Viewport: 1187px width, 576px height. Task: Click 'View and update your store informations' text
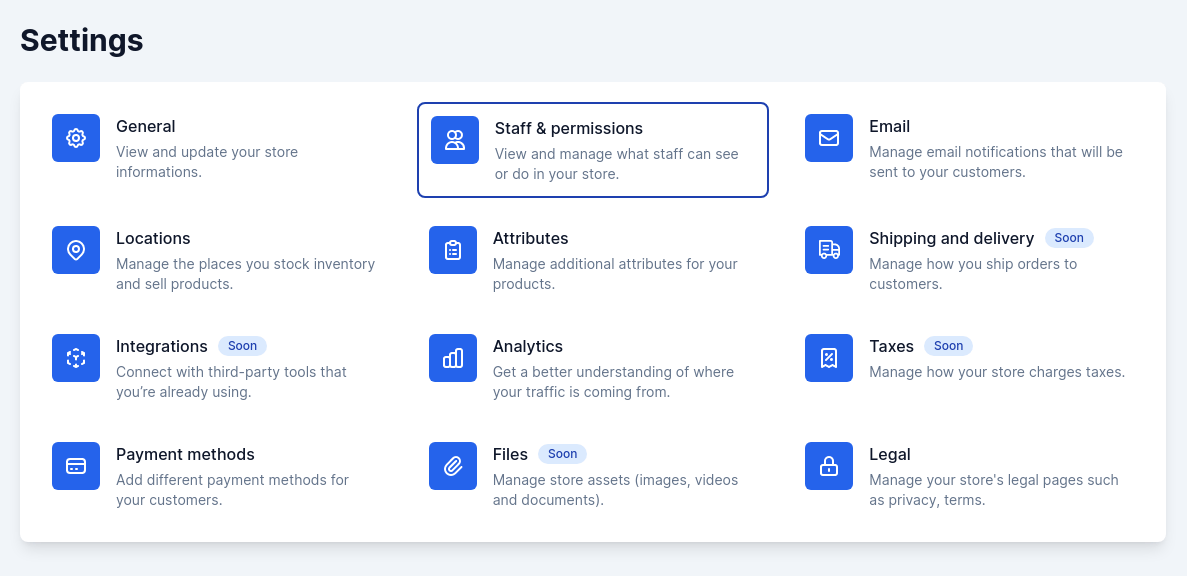coord(207,162)
